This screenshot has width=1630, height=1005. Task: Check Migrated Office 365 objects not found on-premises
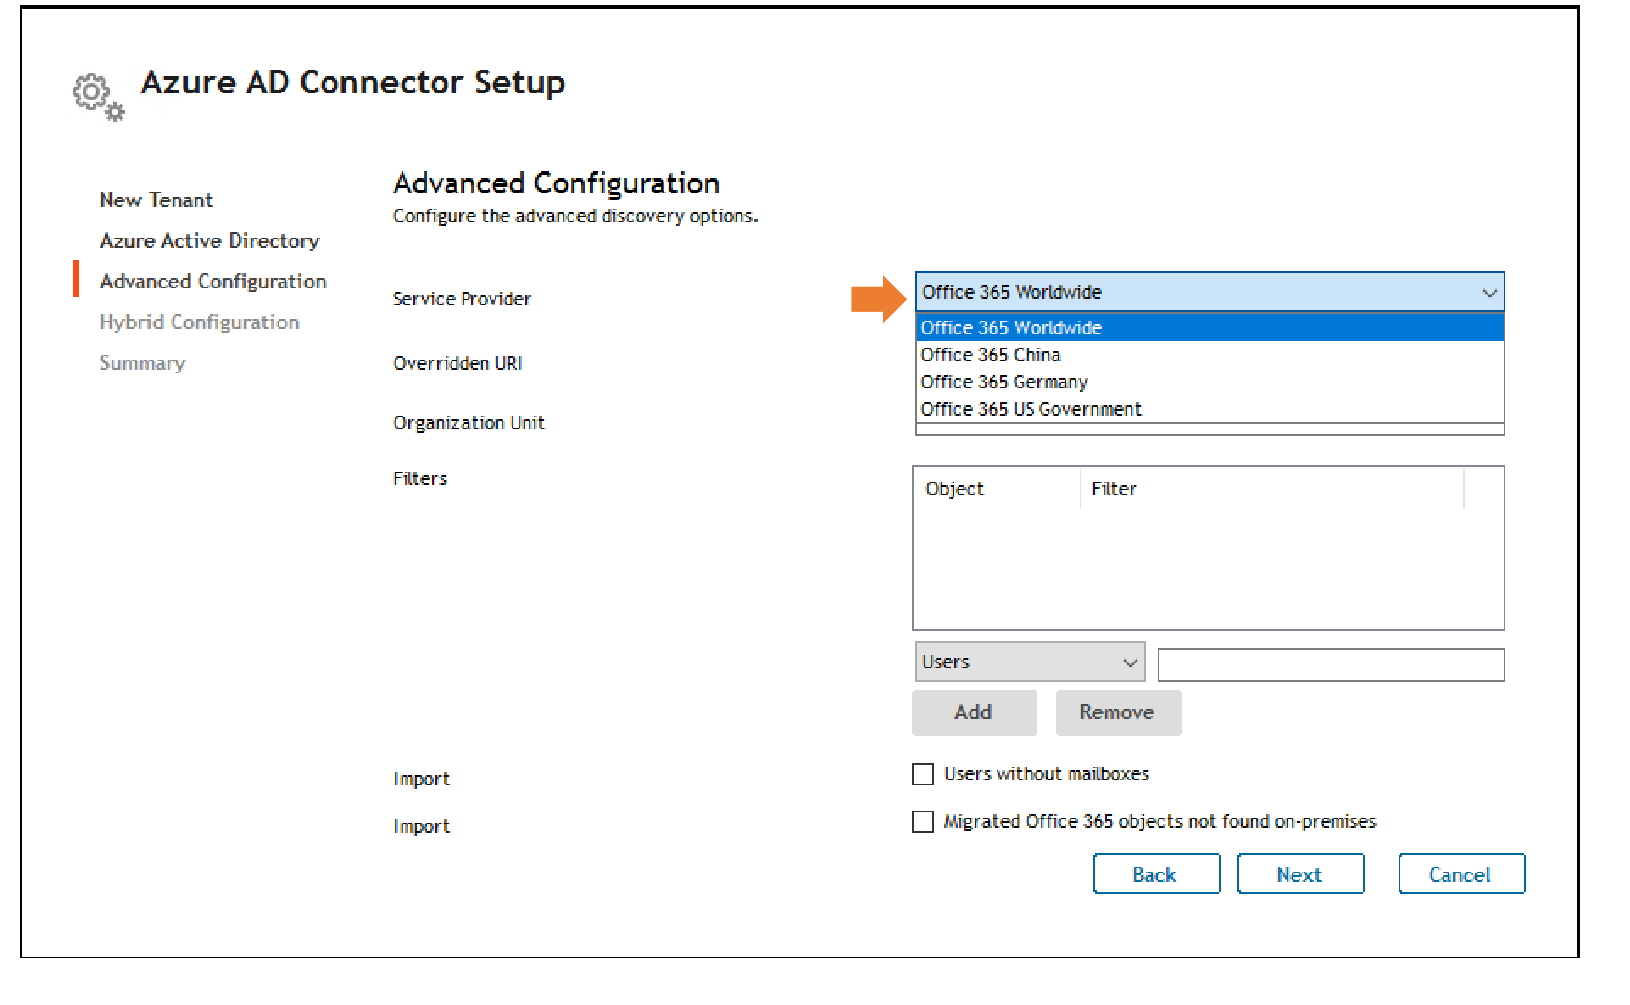pyautogui.click(x=923, y=822)
